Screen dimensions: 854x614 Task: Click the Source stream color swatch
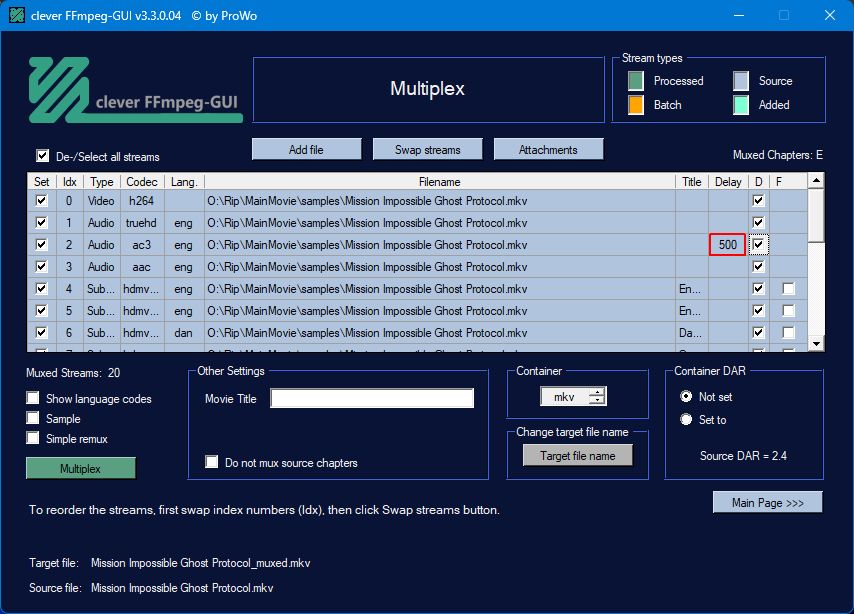coord(741,81)
